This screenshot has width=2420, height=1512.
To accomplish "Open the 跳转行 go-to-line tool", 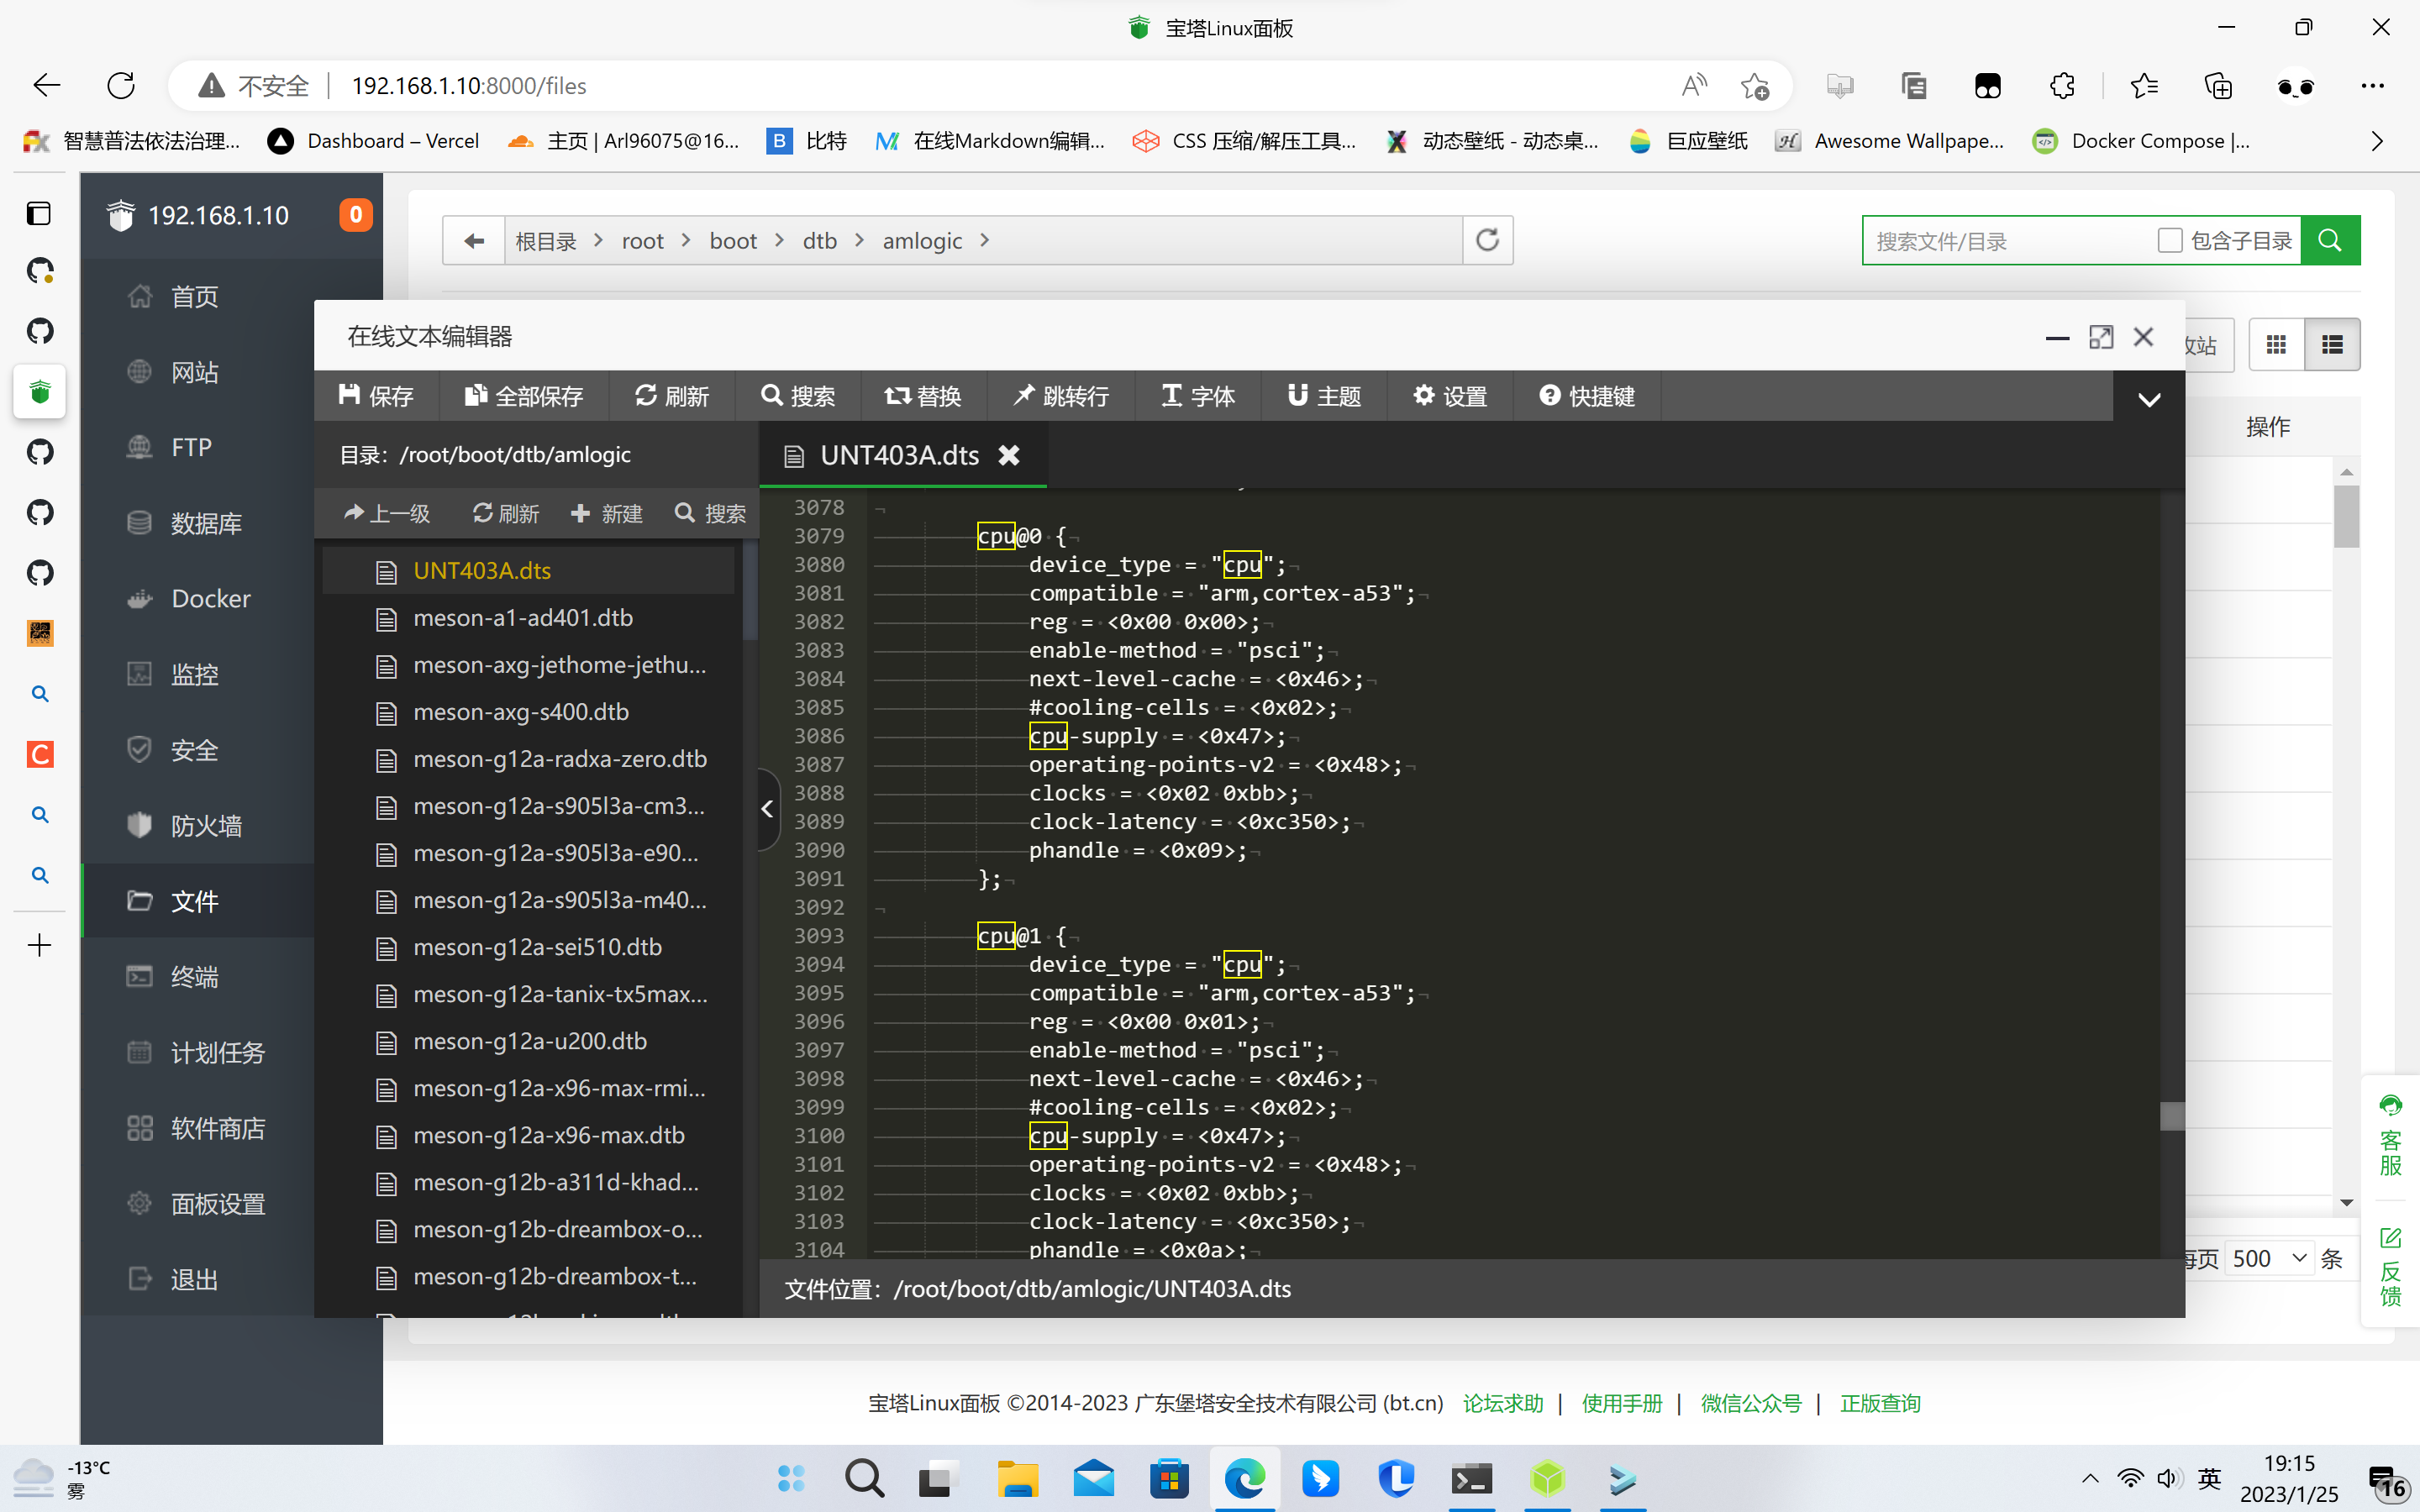I will 1061,396.
